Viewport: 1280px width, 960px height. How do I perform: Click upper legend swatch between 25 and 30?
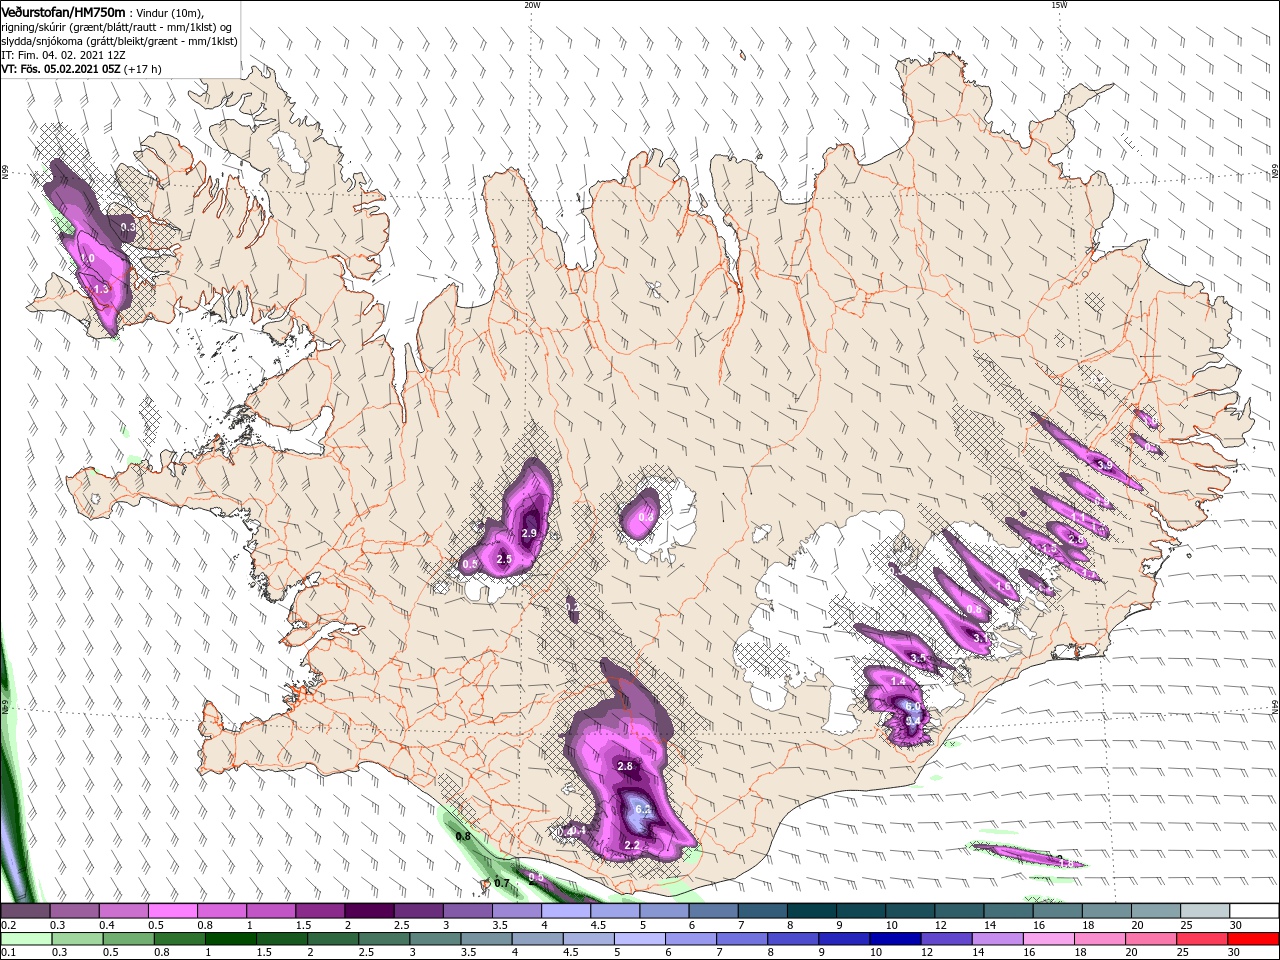[1206, 911]
